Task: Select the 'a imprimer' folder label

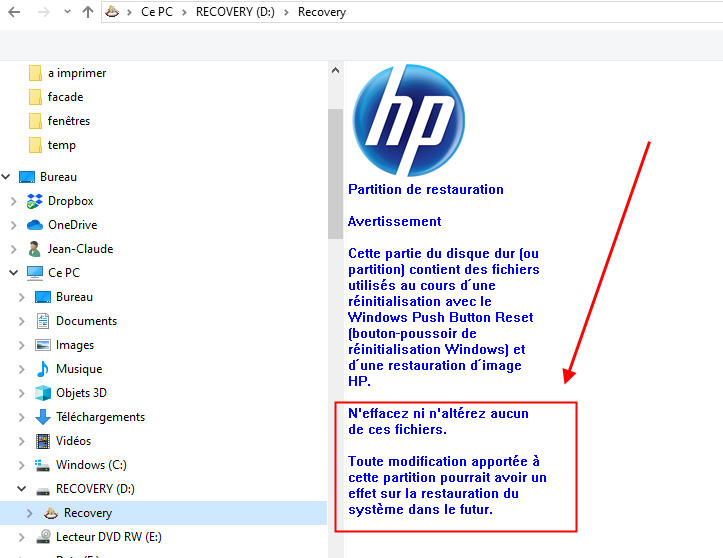Action: click(x=77, y=73)
